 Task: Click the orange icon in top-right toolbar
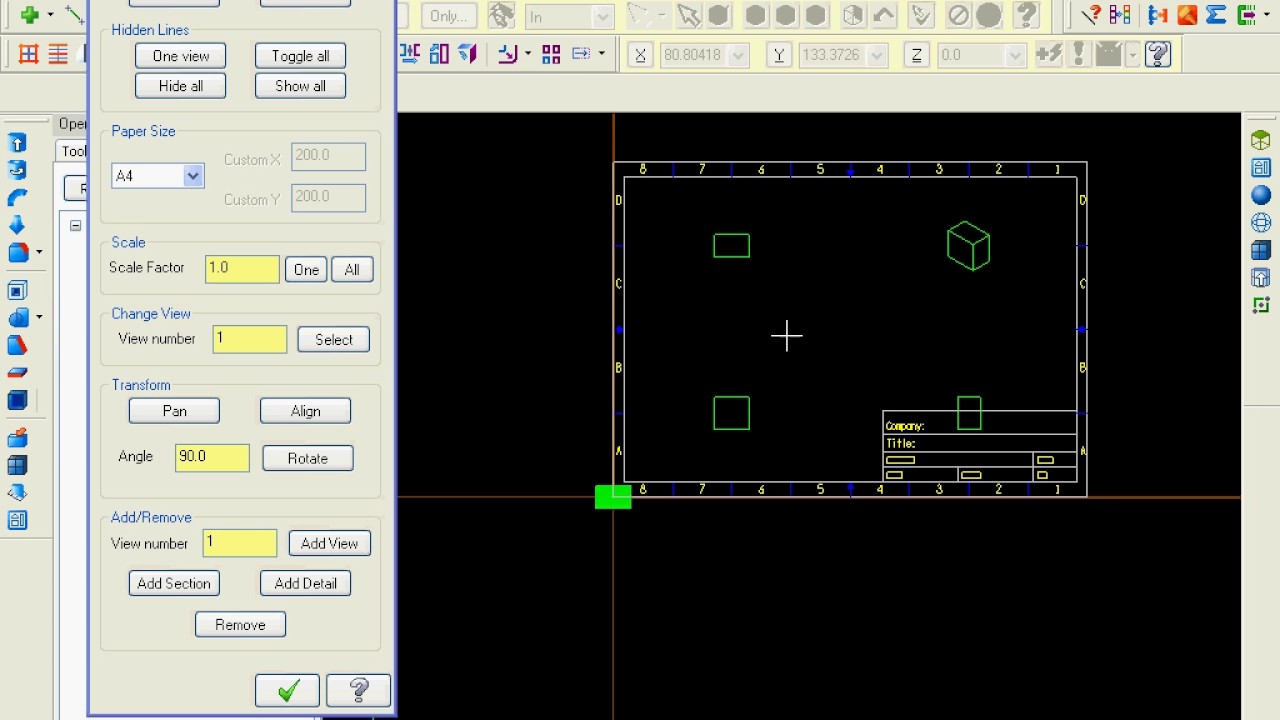tap(1187, 15)
